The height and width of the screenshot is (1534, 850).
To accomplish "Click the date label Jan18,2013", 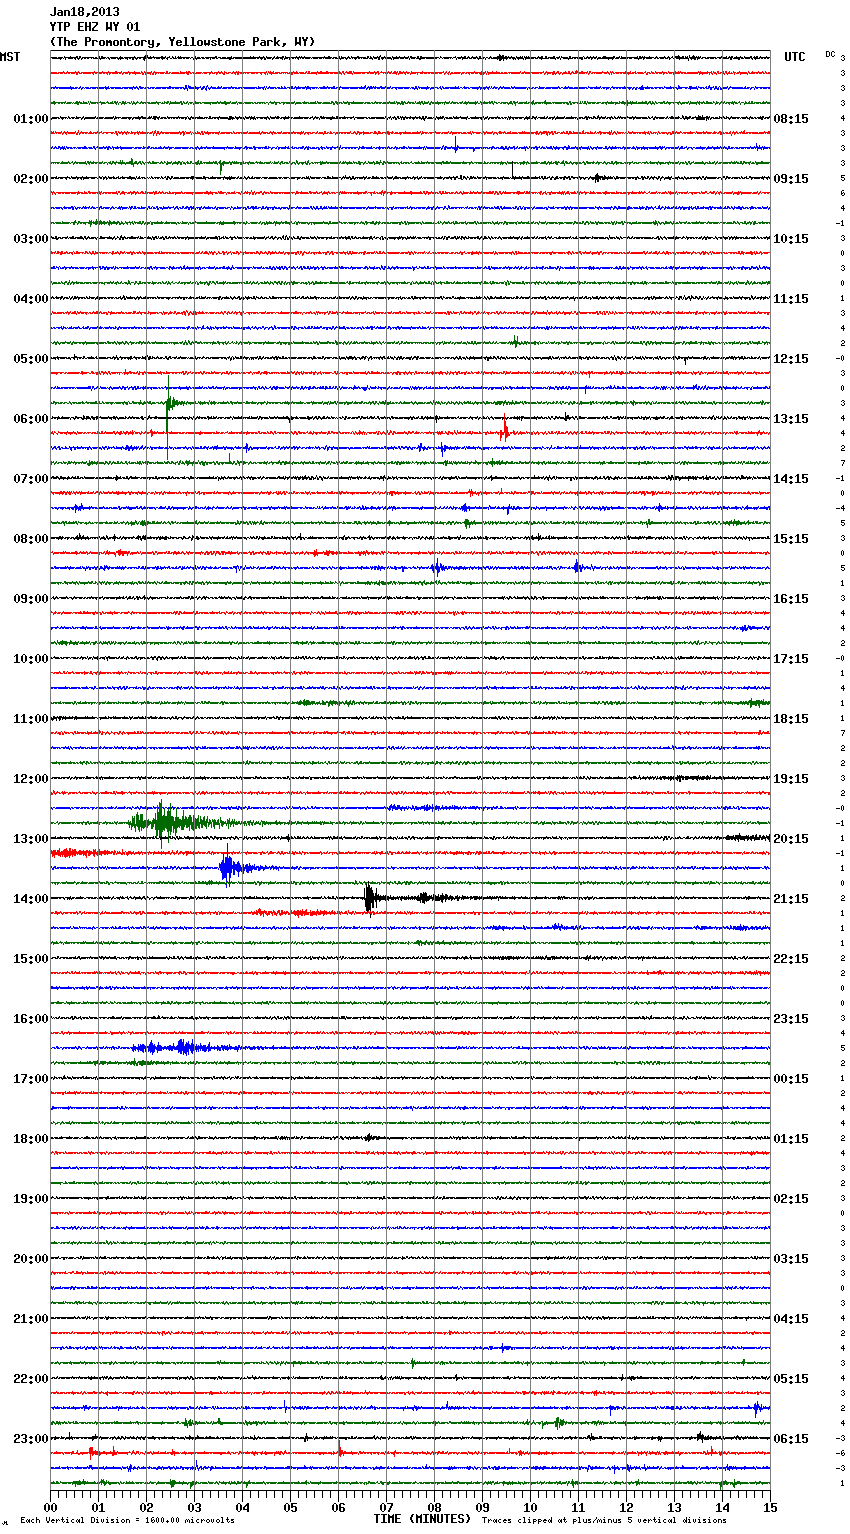I will pos(85,12).
